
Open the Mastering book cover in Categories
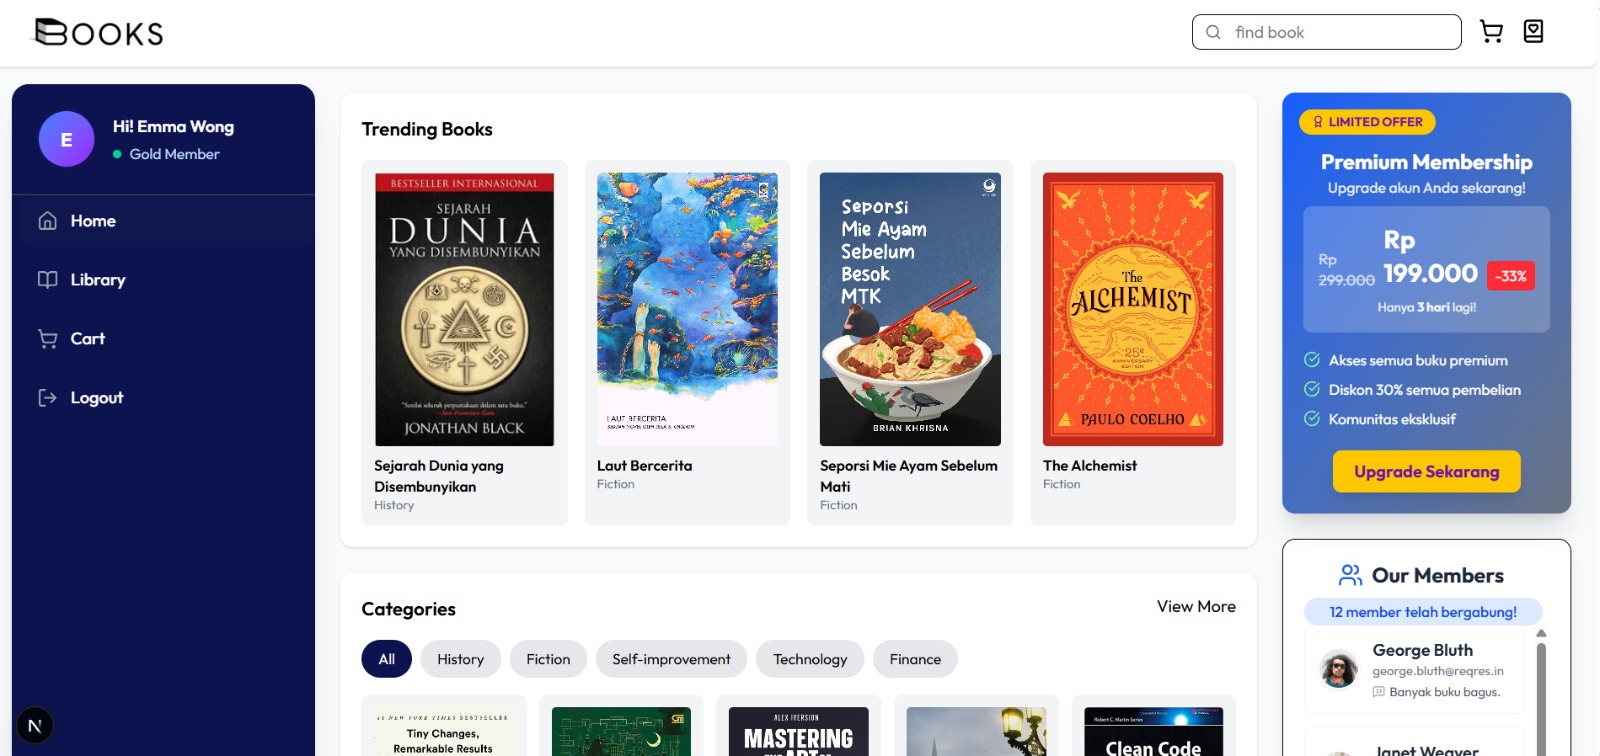coord(799,731)
